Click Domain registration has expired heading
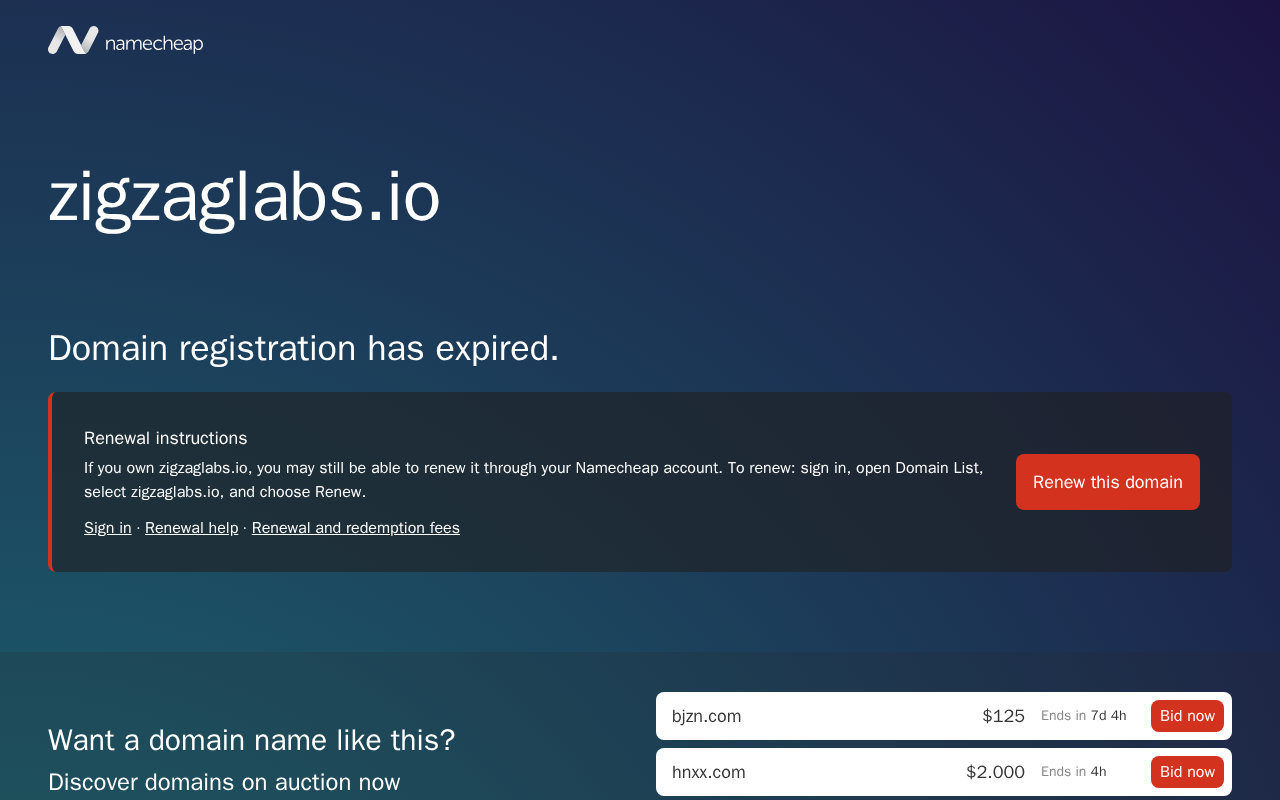The width and height of the screenshot is (1280, 800). click(304, 348)
